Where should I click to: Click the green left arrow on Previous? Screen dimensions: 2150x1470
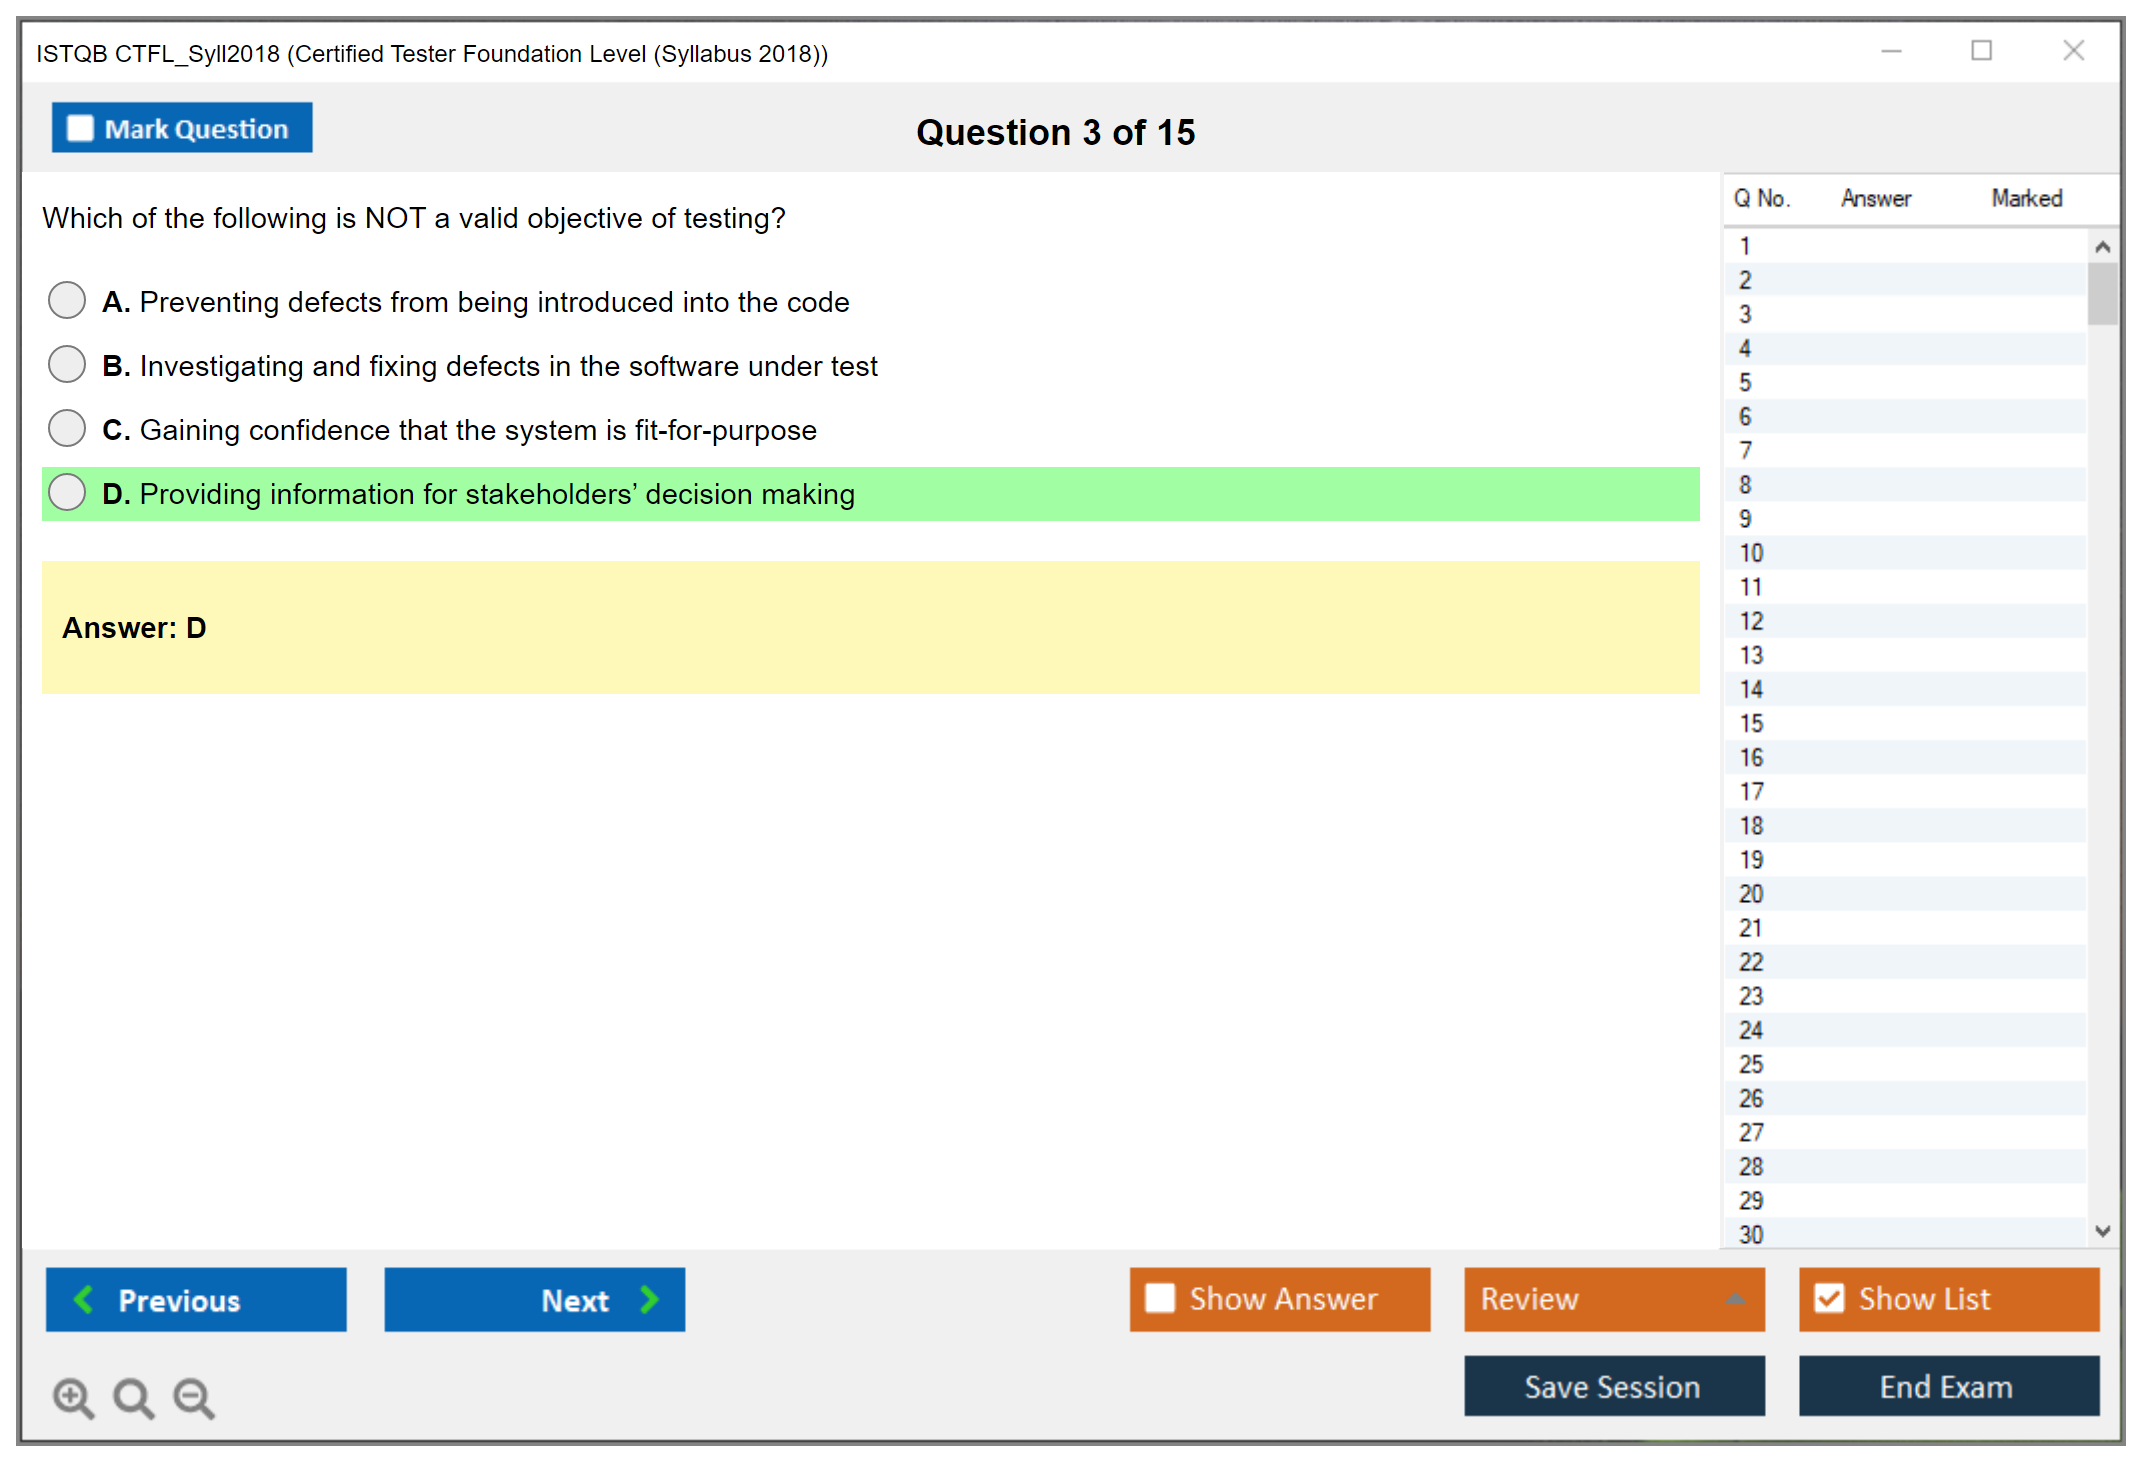pyautogui.click(x=84, y=1299)
